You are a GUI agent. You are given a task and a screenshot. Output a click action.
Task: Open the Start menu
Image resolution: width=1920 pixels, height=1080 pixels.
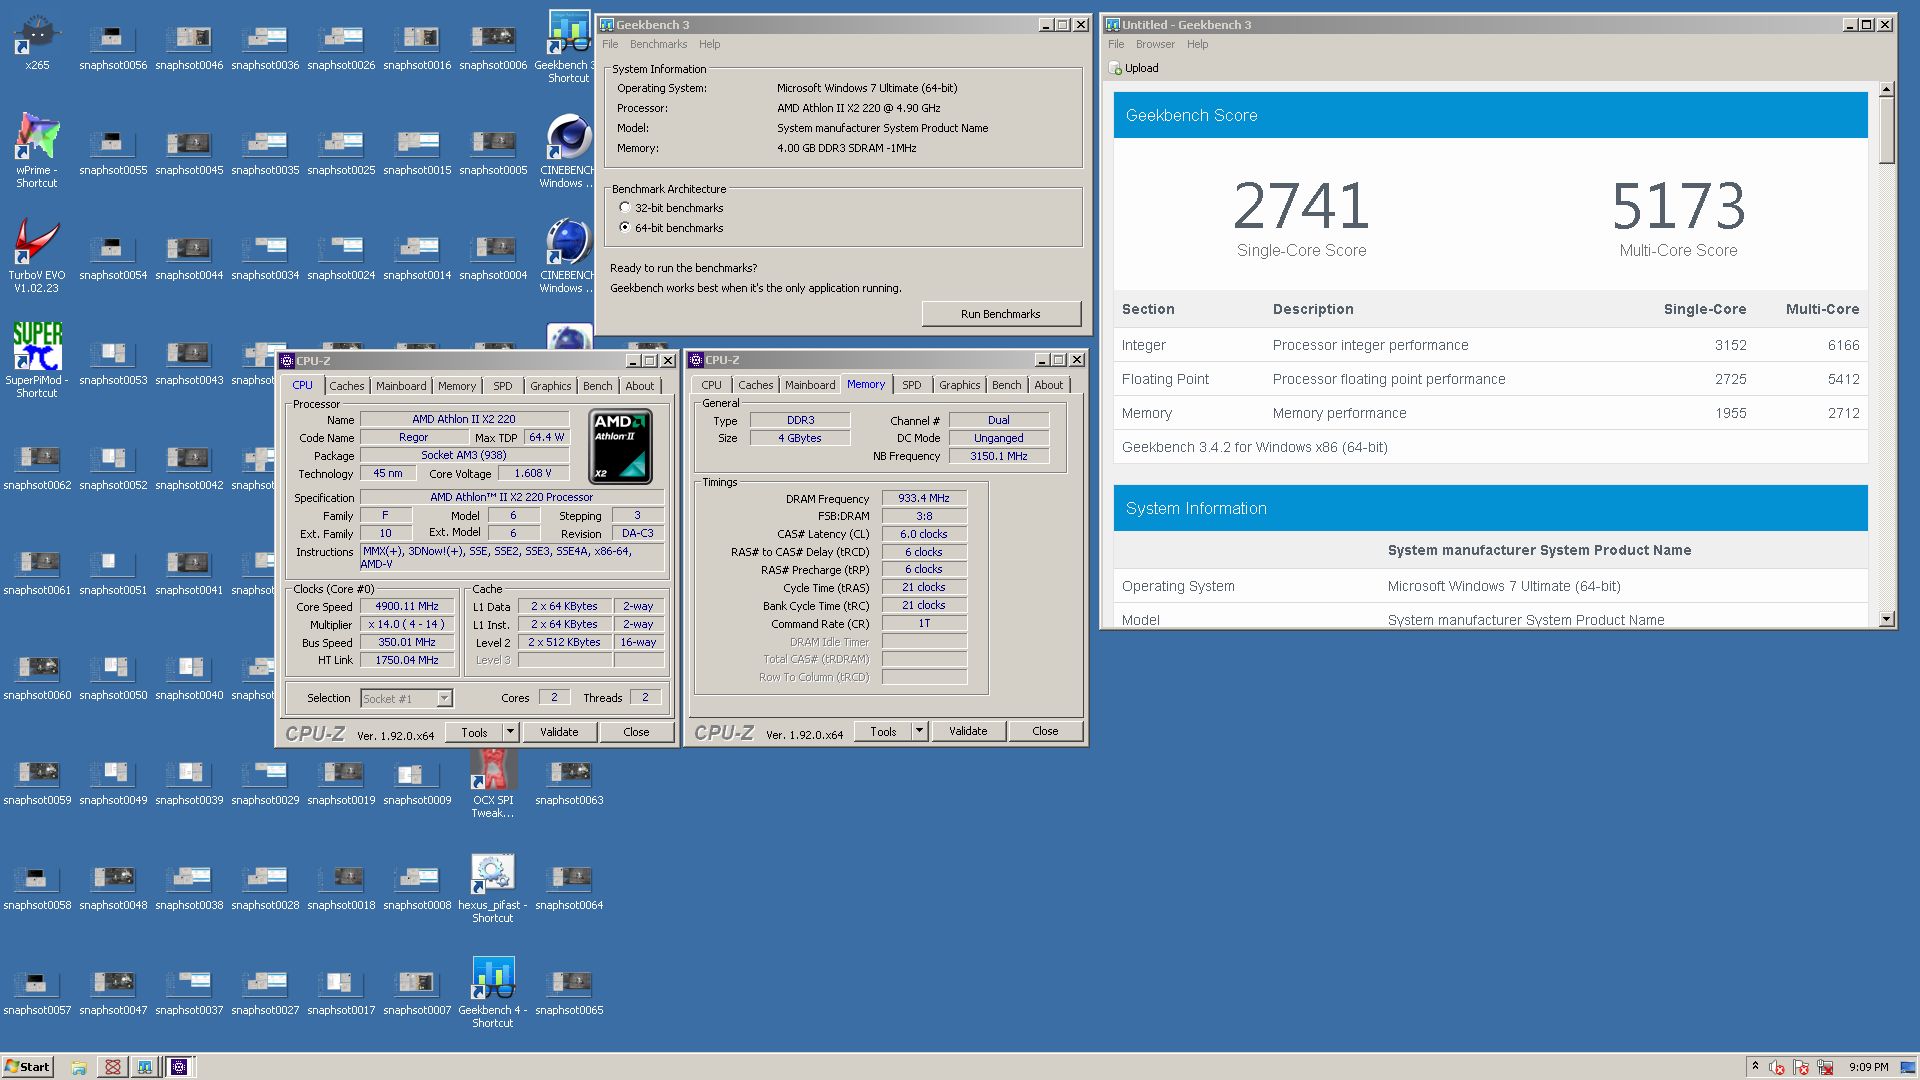click(27, 1067)
